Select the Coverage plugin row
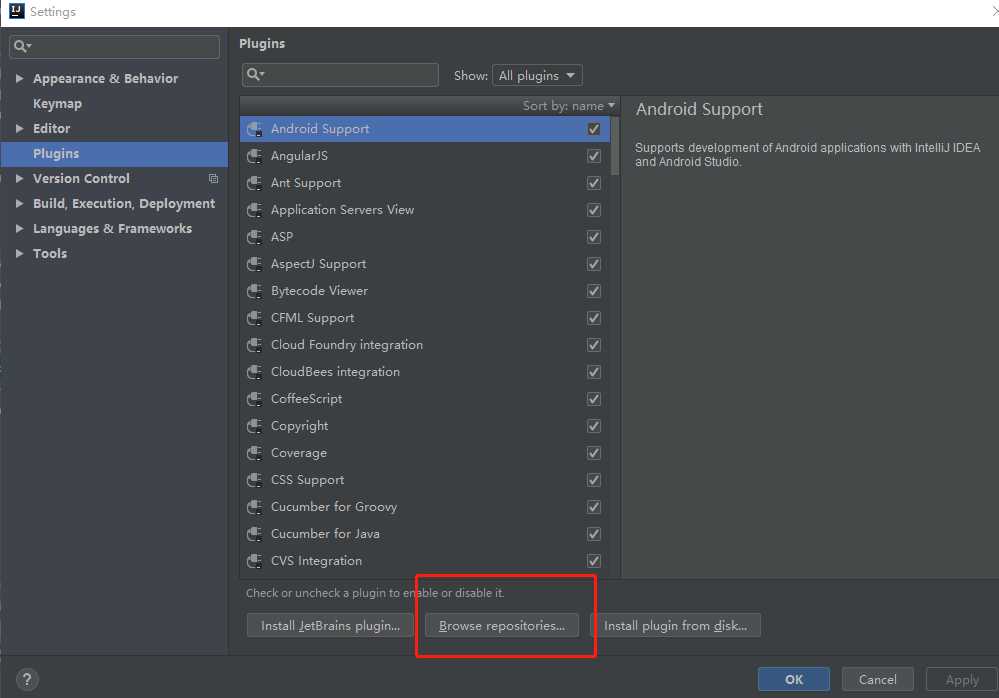The image size is (999, 698). (425, 453)
